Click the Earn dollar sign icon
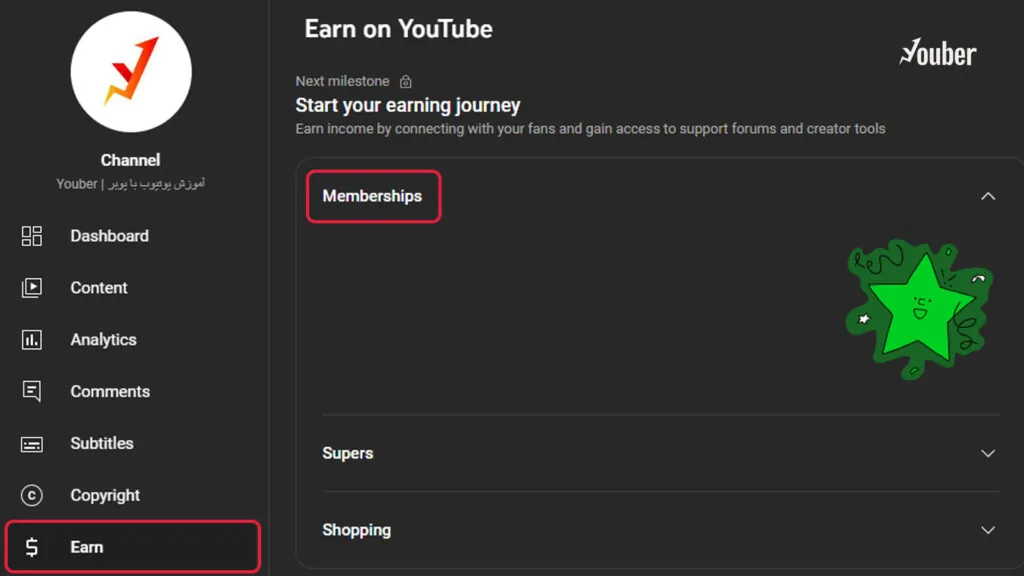This screenshot has width=1024, height=576. click(x=31, y=547)
